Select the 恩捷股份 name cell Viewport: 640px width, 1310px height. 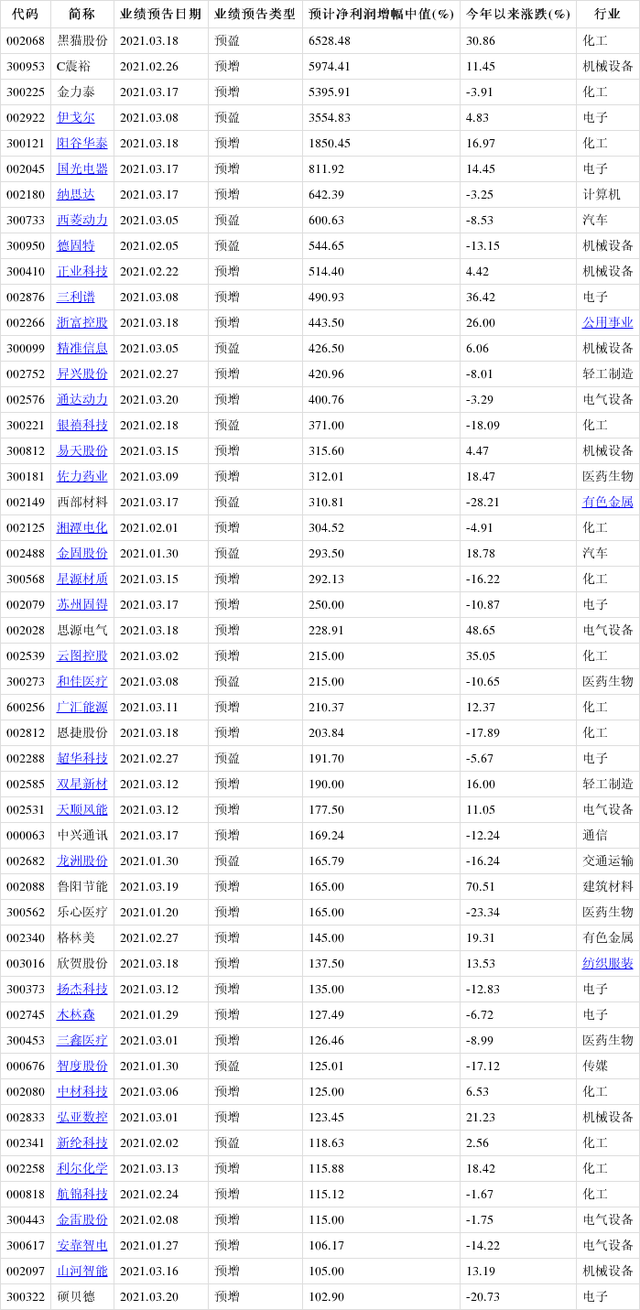point(82,733)
